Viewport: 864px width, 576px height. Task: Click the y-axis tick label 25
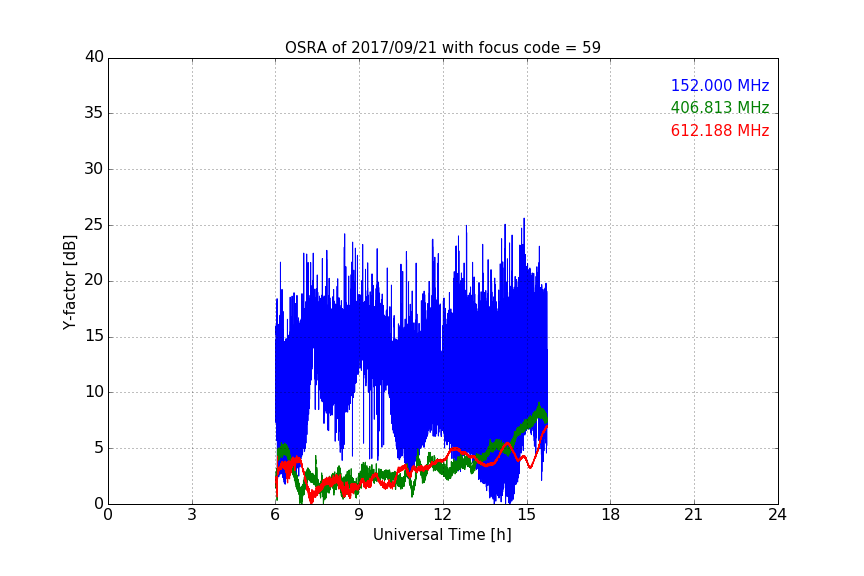[94, 225]
